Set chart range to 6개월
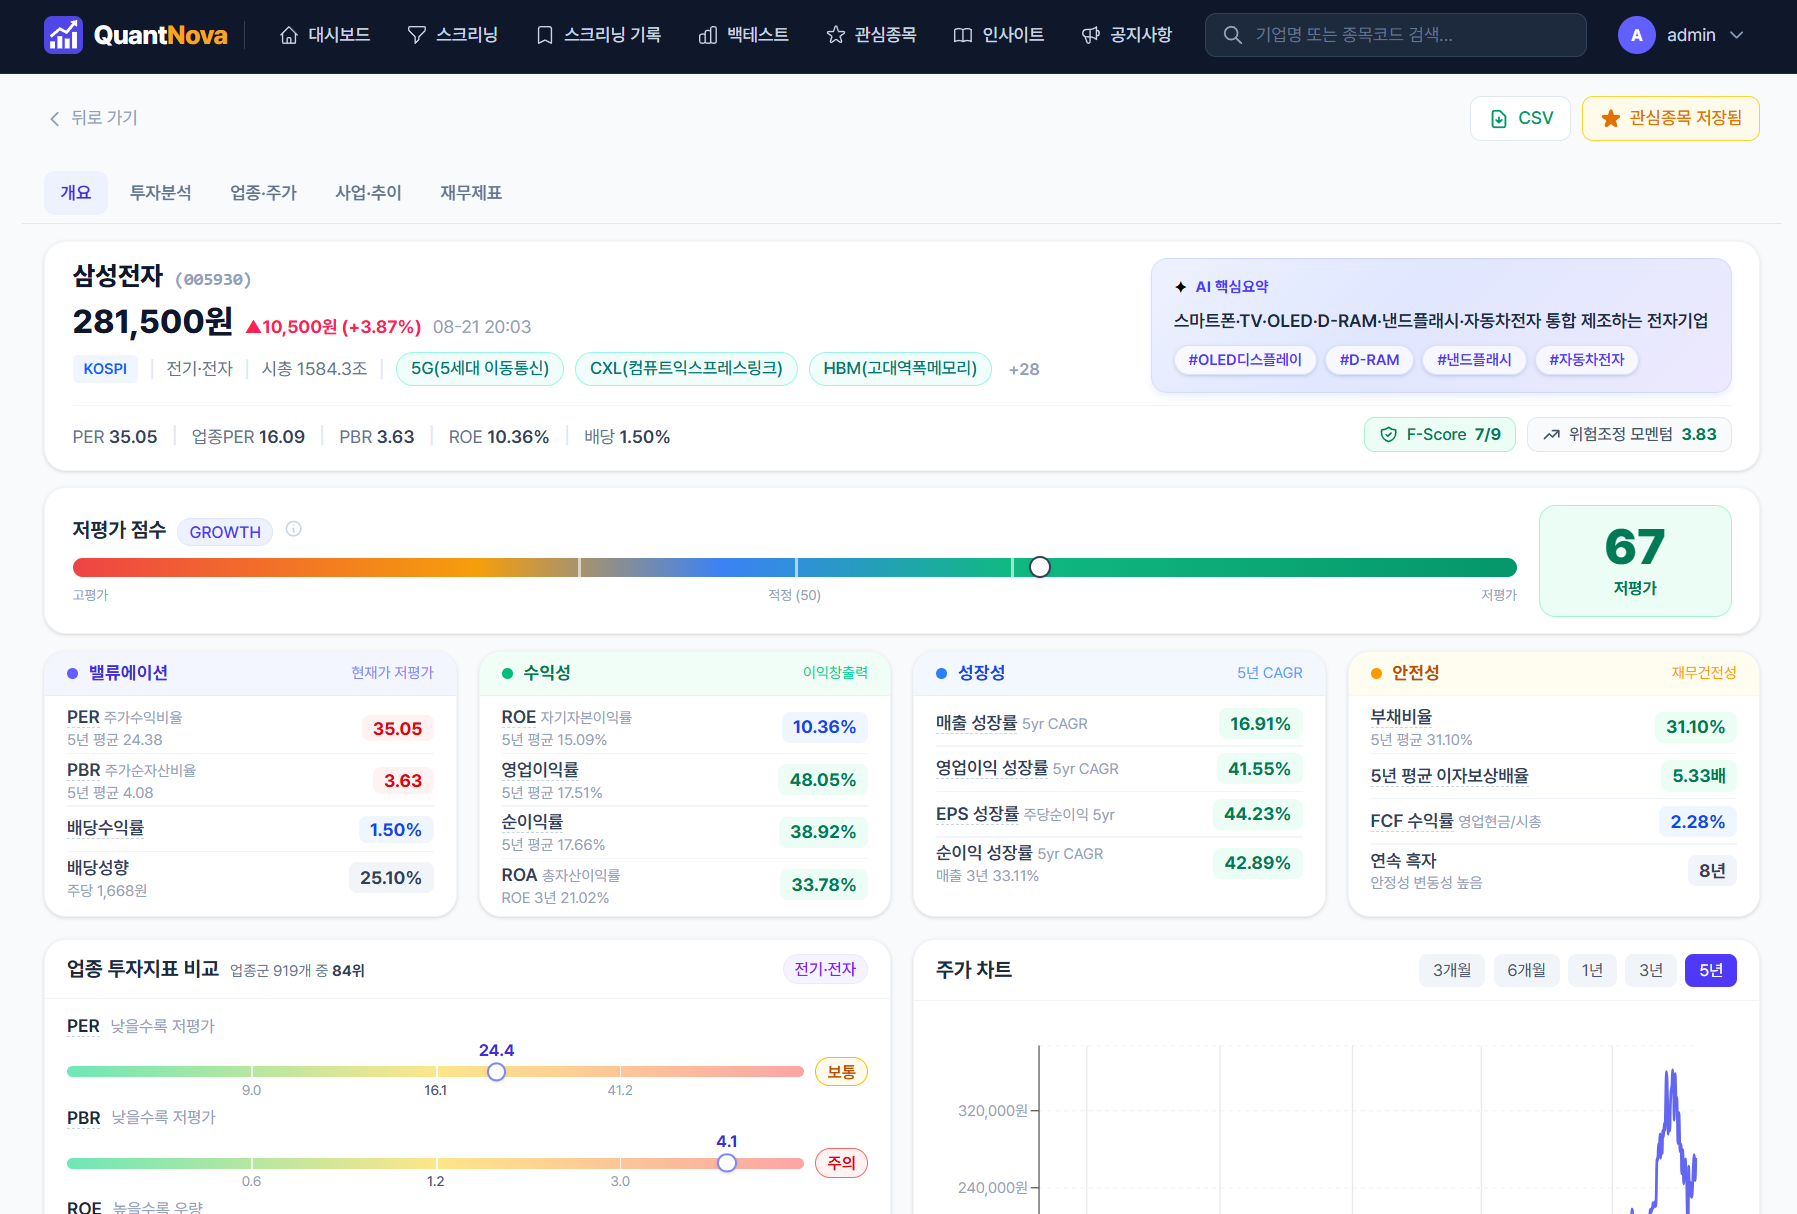 click(x=1527, y=970)
